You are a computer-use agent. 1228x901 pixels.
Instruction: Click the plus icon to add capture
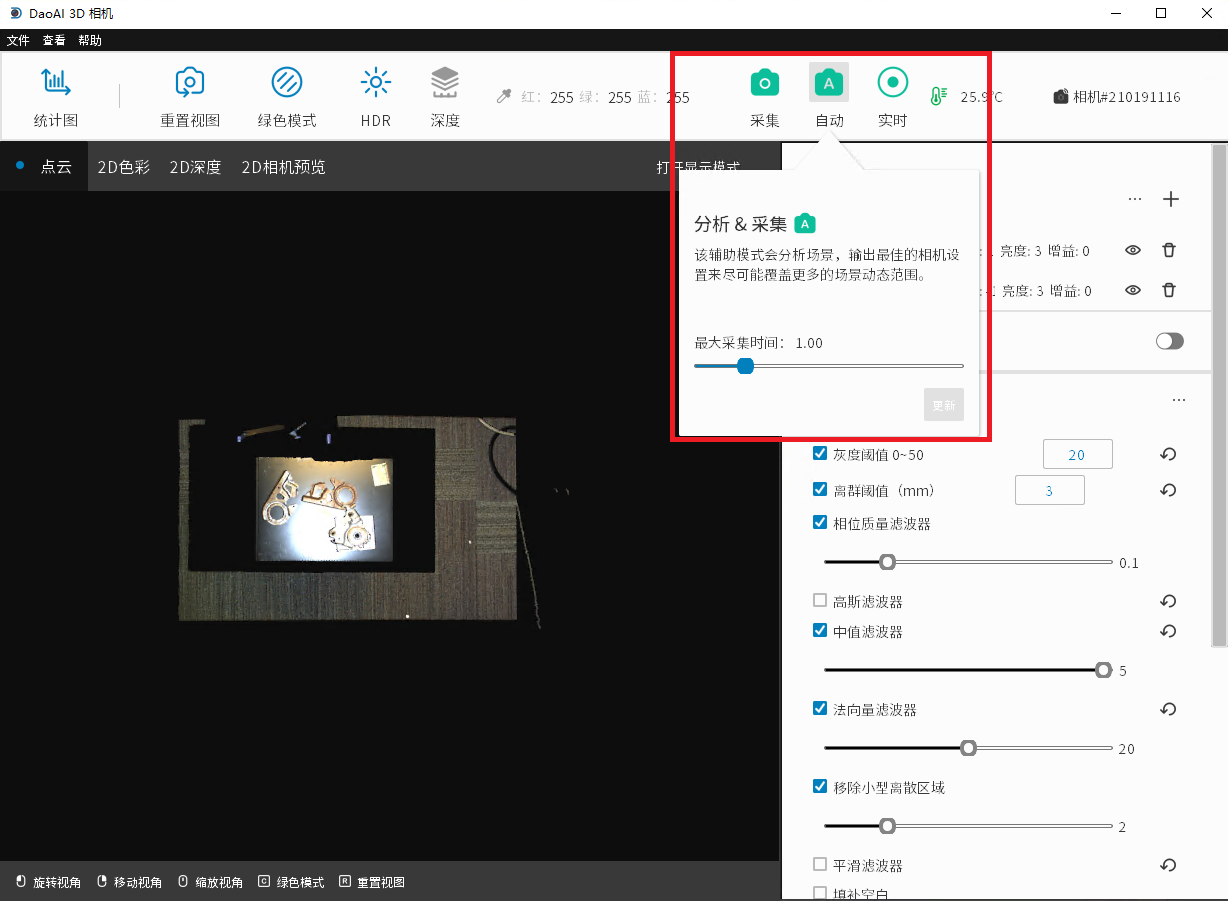coord(1171,199)
